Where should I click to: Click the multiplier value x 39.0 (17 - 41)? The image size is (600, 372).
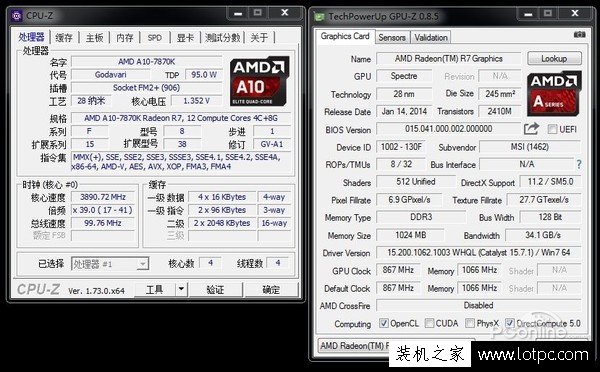[x=103, y=210]
